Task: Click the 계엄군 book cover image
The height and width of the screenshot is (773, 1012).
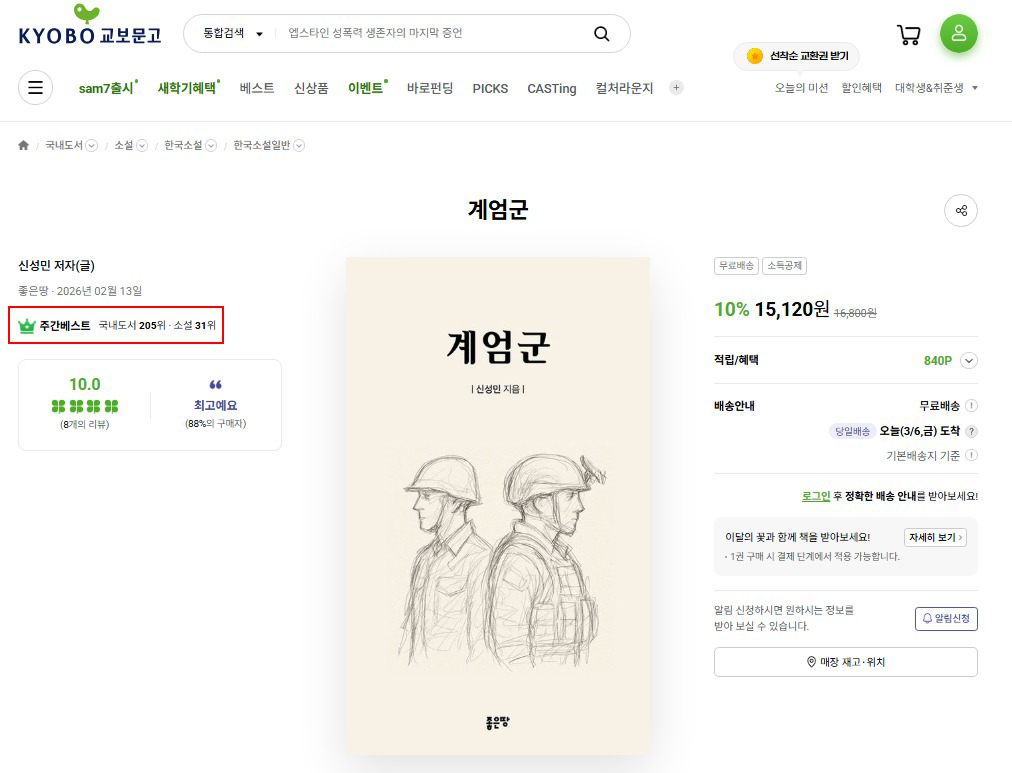Action: click(x=497, y=505)
